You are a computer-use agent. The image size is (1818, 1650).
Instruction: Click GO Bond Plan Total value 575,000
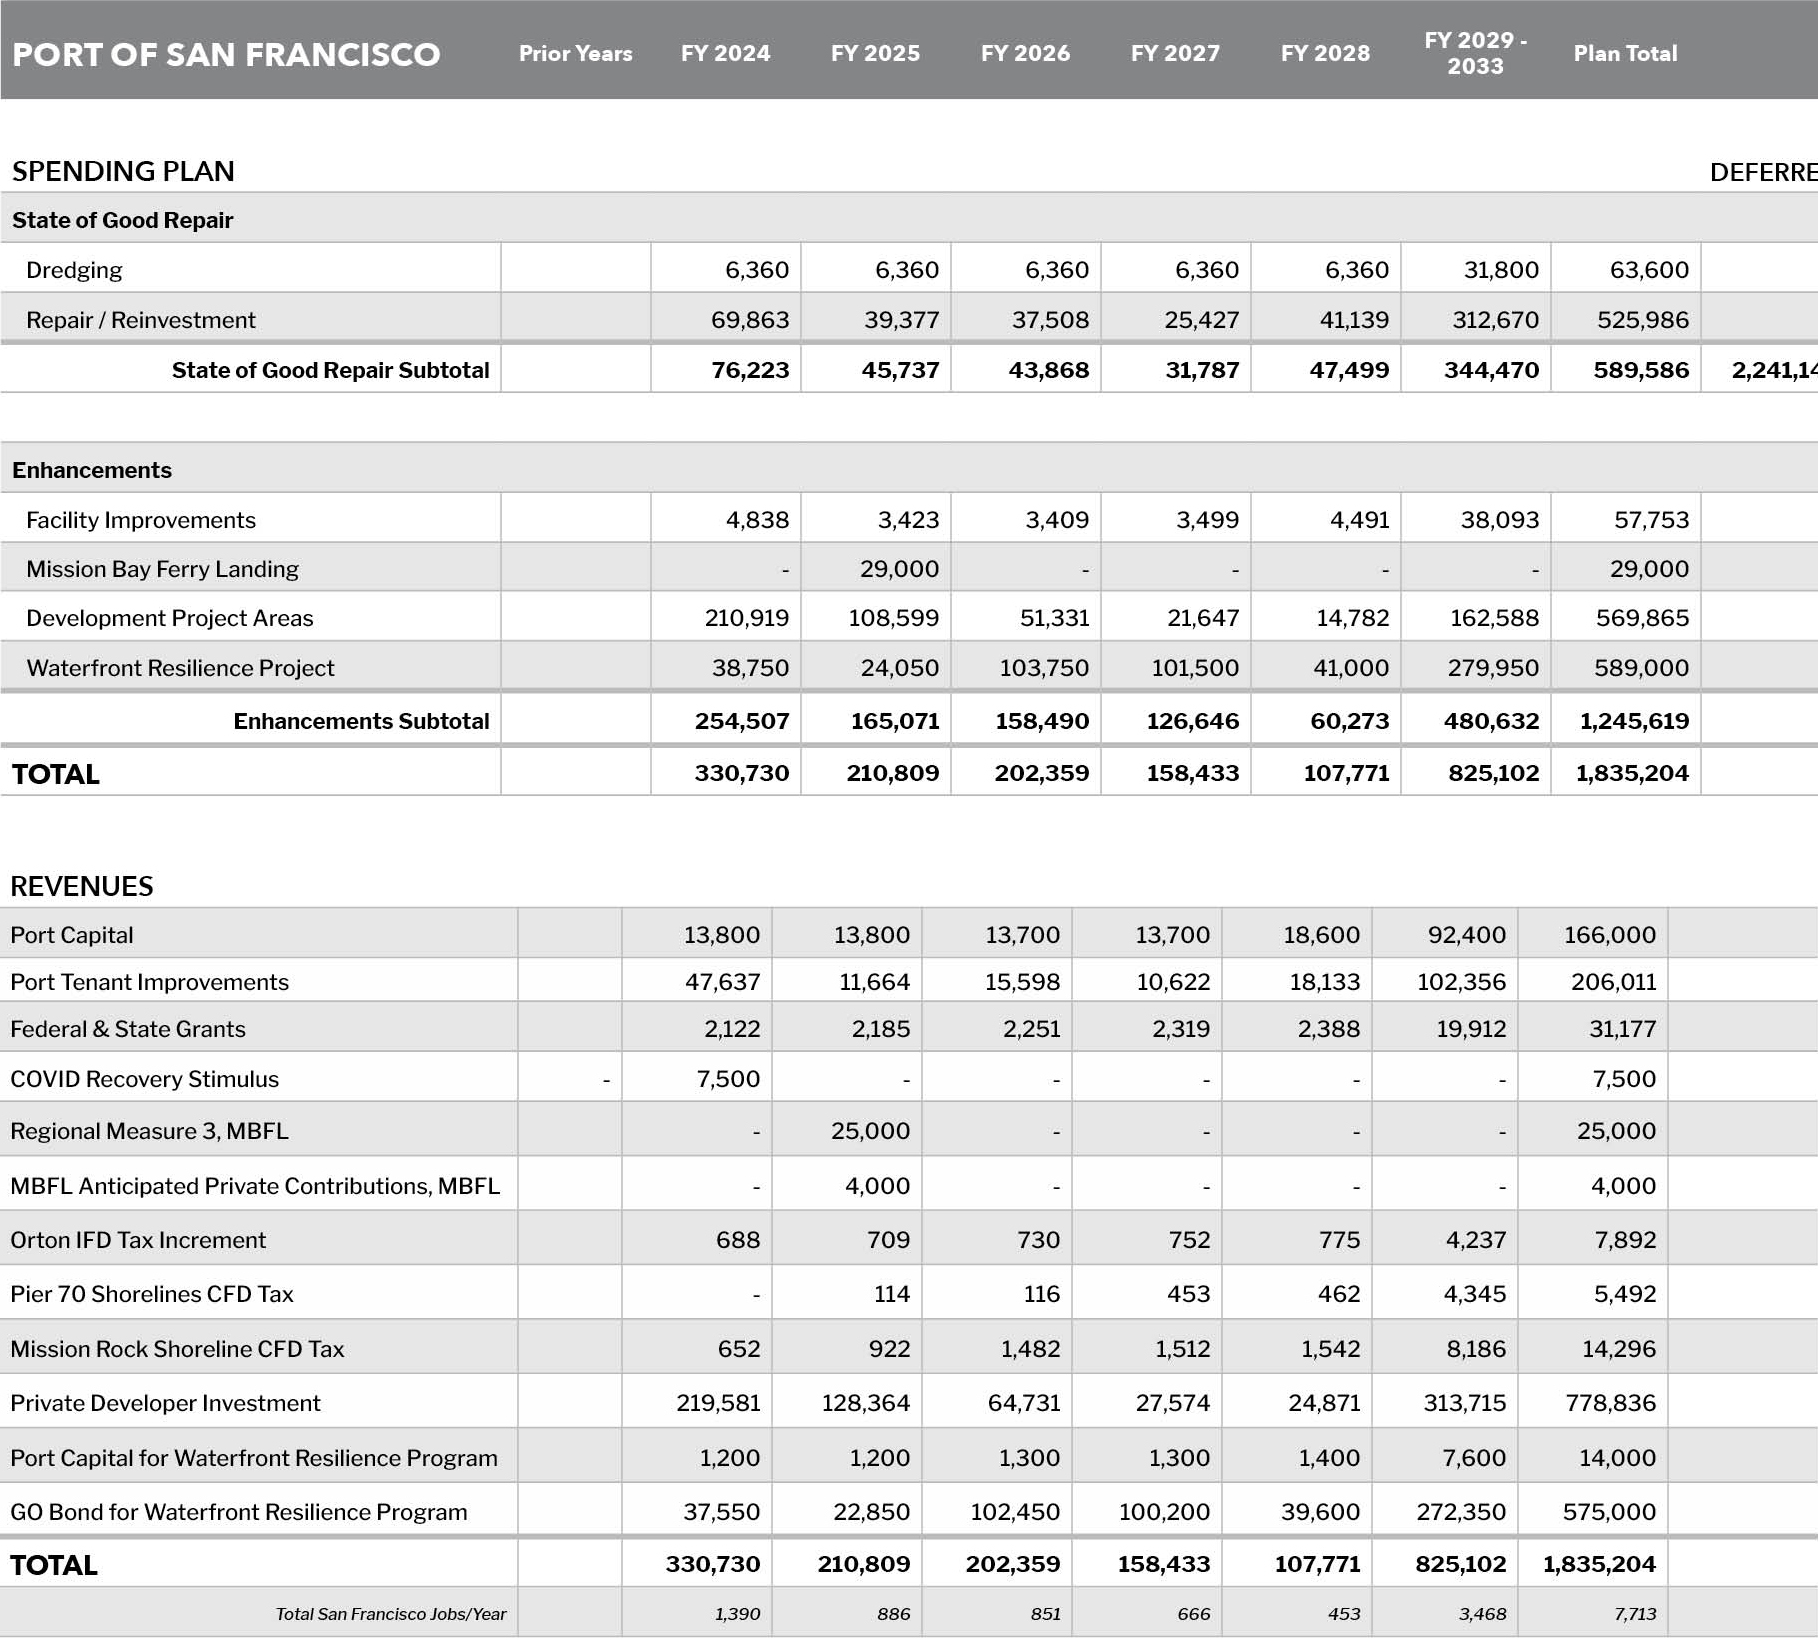1609,1512
